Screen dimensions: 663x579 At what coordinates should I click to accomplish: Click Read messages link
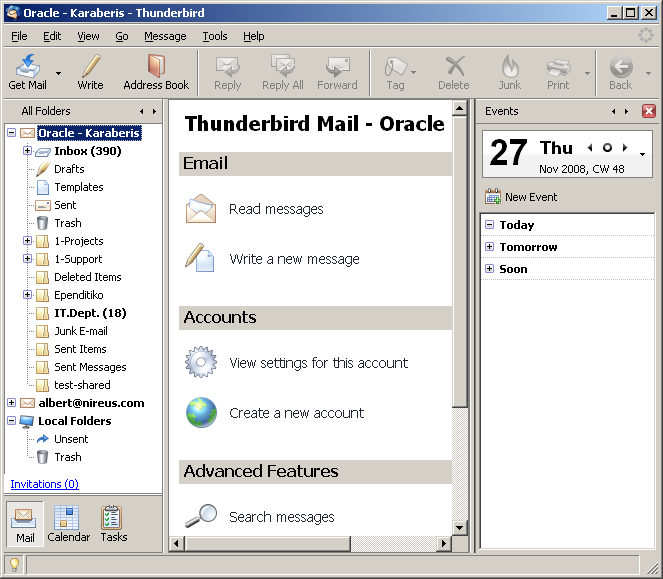[276, 209]
